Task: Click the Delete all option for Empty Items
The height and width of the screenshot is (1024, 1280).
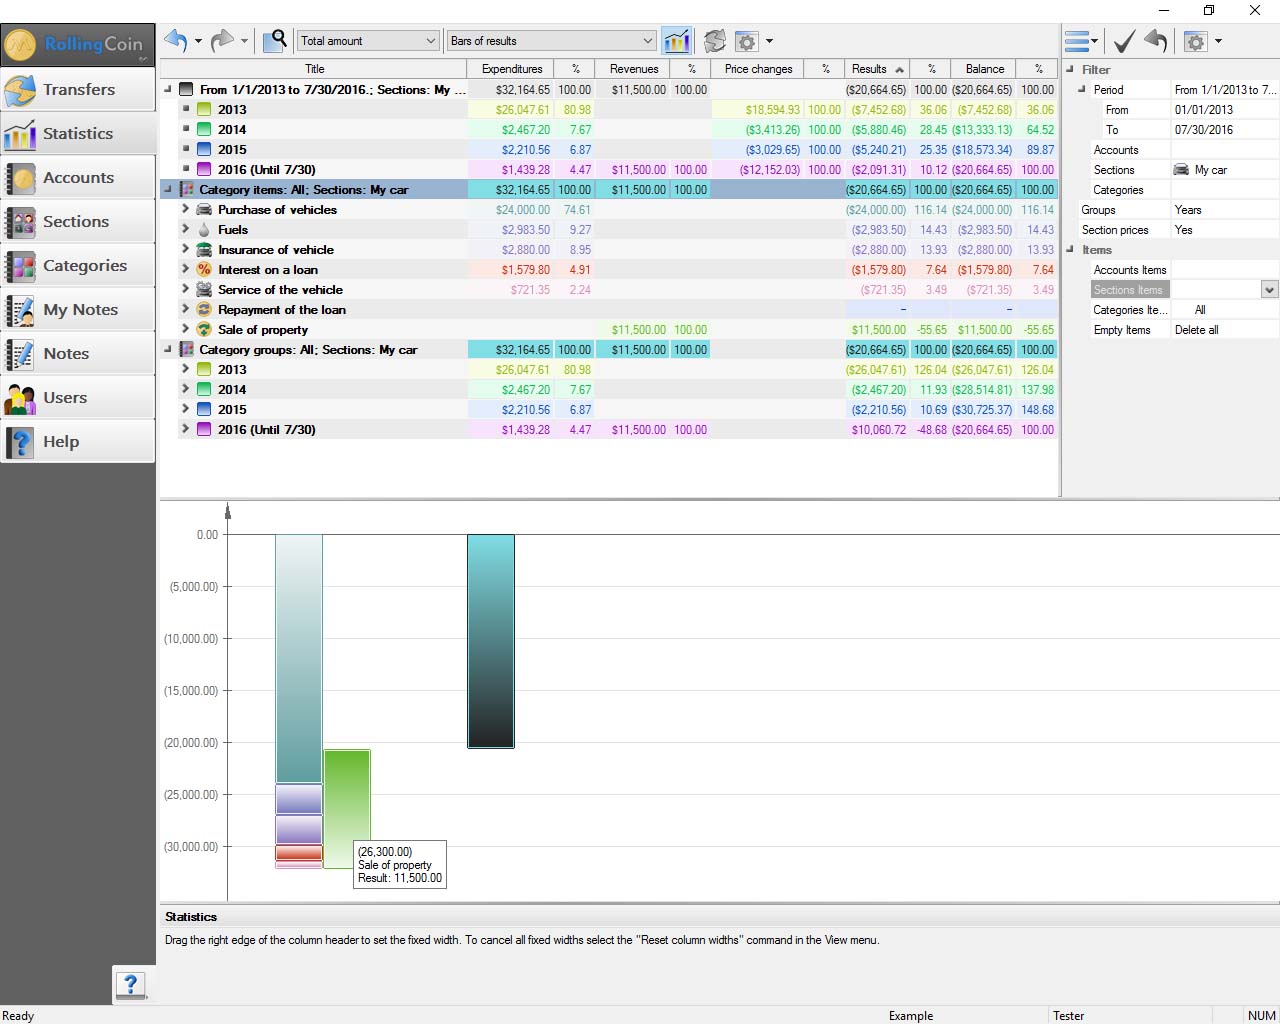Action: point(1196,330)
